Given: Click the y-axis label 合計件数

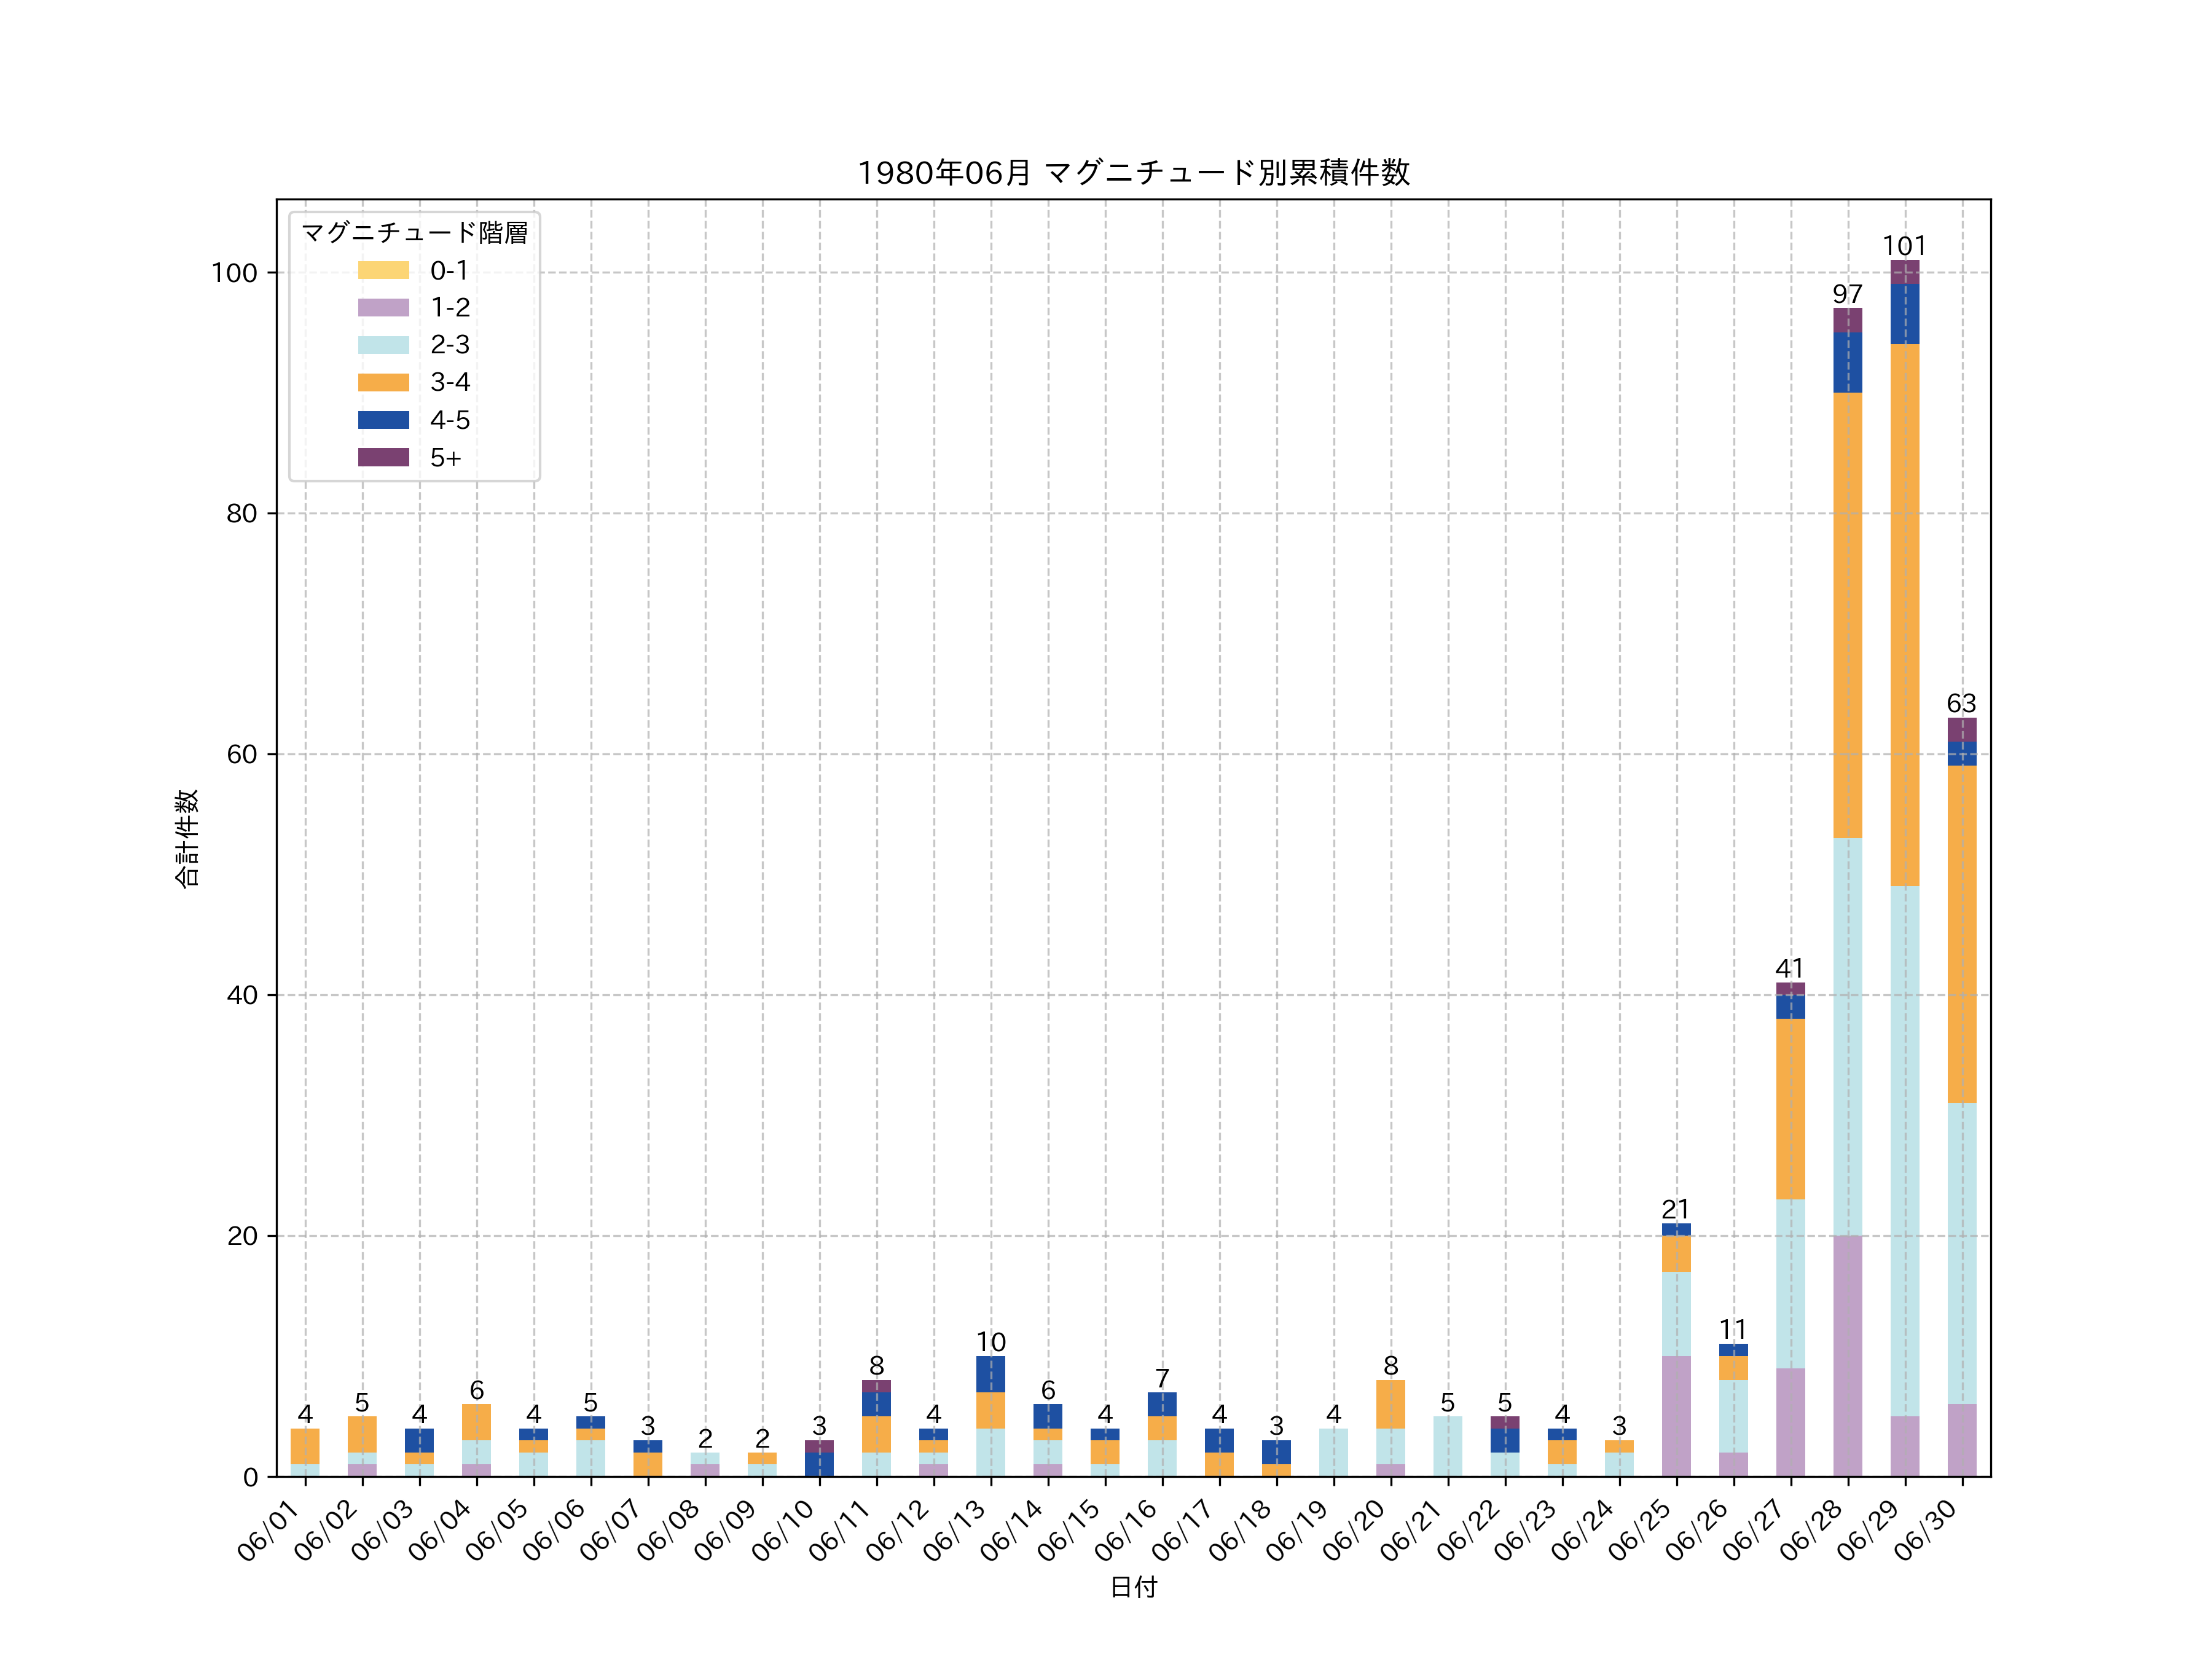Looking at the screenshot, I should (187, 838).
